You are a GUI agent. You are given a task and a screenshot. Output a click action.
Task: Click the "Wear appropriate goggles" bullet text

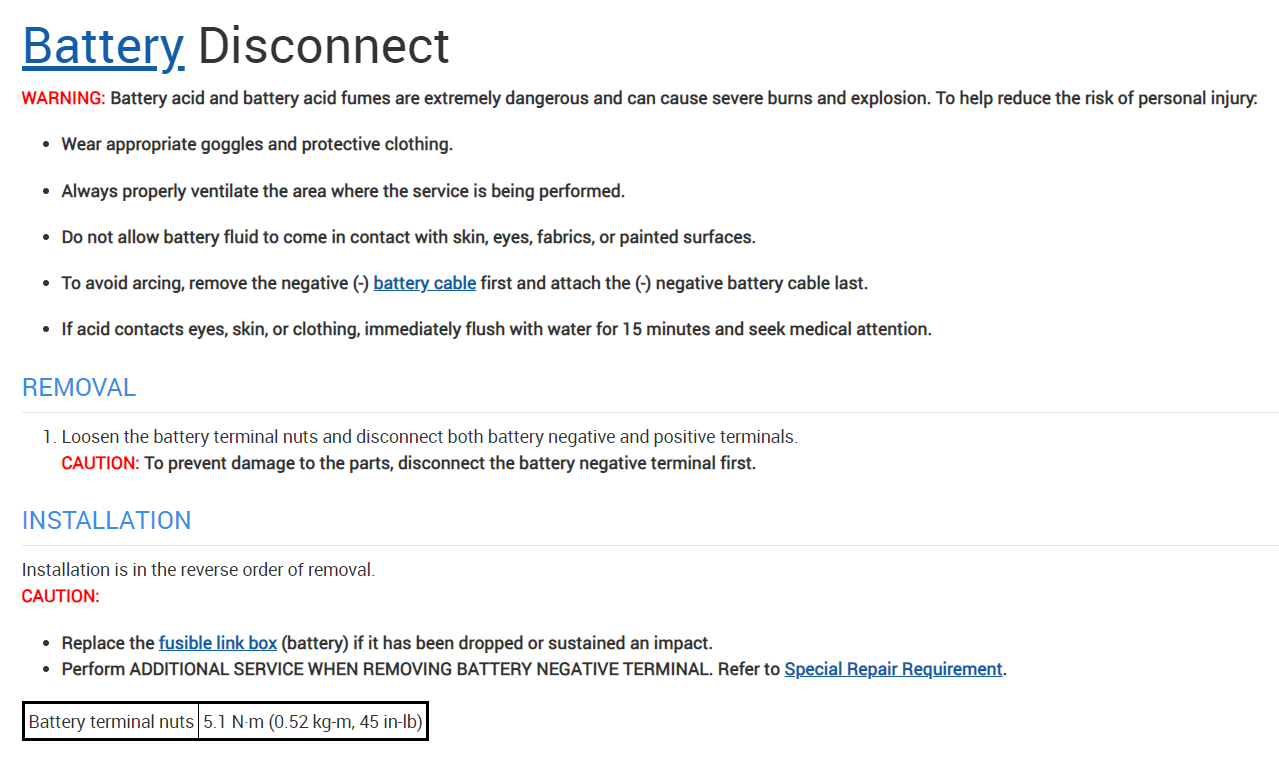[x=257, y=144]
